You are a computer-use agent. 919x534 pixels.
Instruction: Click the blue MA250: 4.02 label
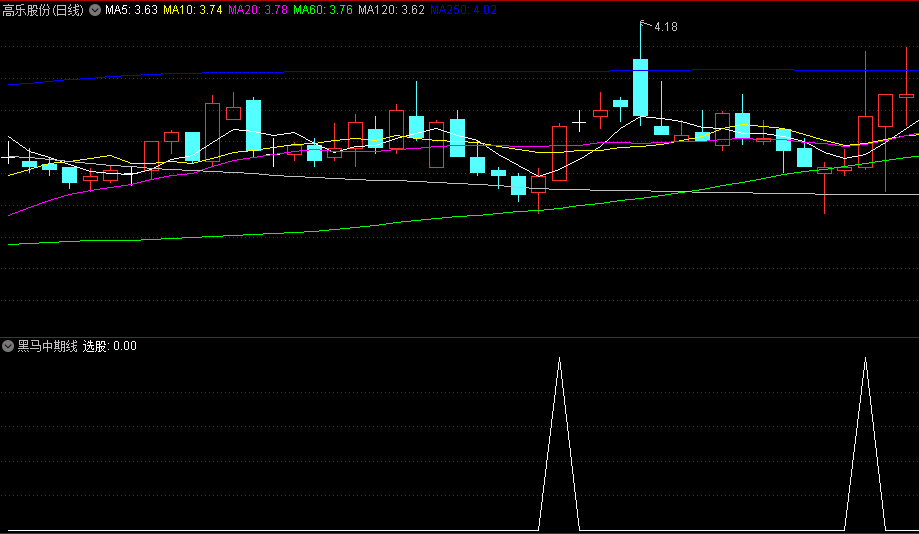pyautogui.click(x=463, y=10)
